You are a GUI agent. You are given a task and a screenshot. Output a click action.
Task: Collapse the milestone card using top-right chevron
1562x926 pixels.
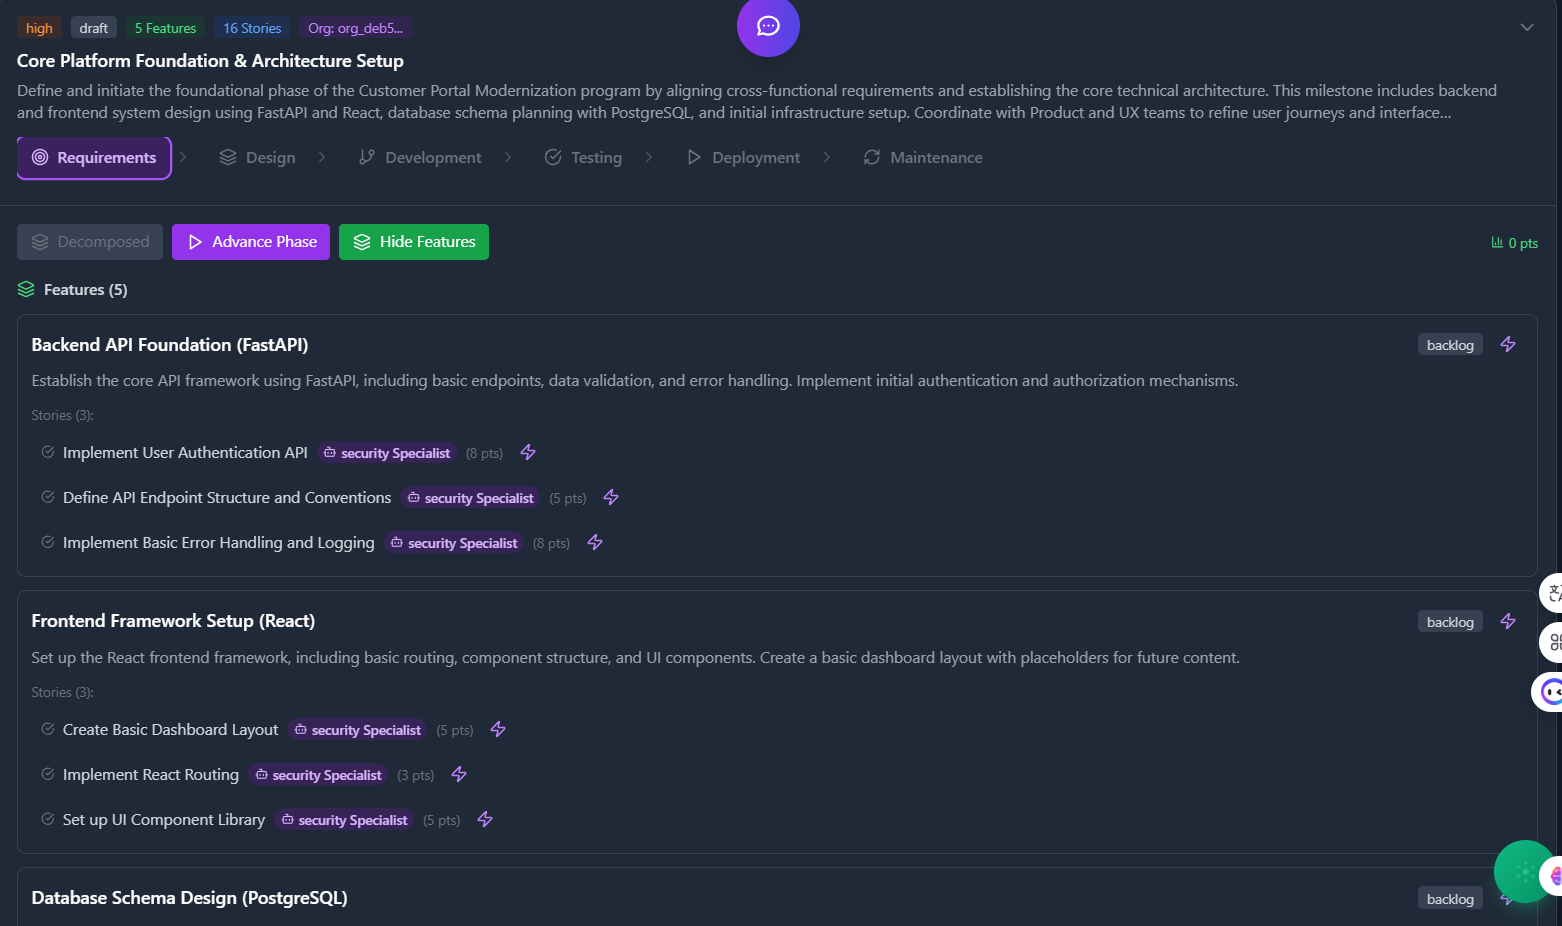tap(1526, 27)
